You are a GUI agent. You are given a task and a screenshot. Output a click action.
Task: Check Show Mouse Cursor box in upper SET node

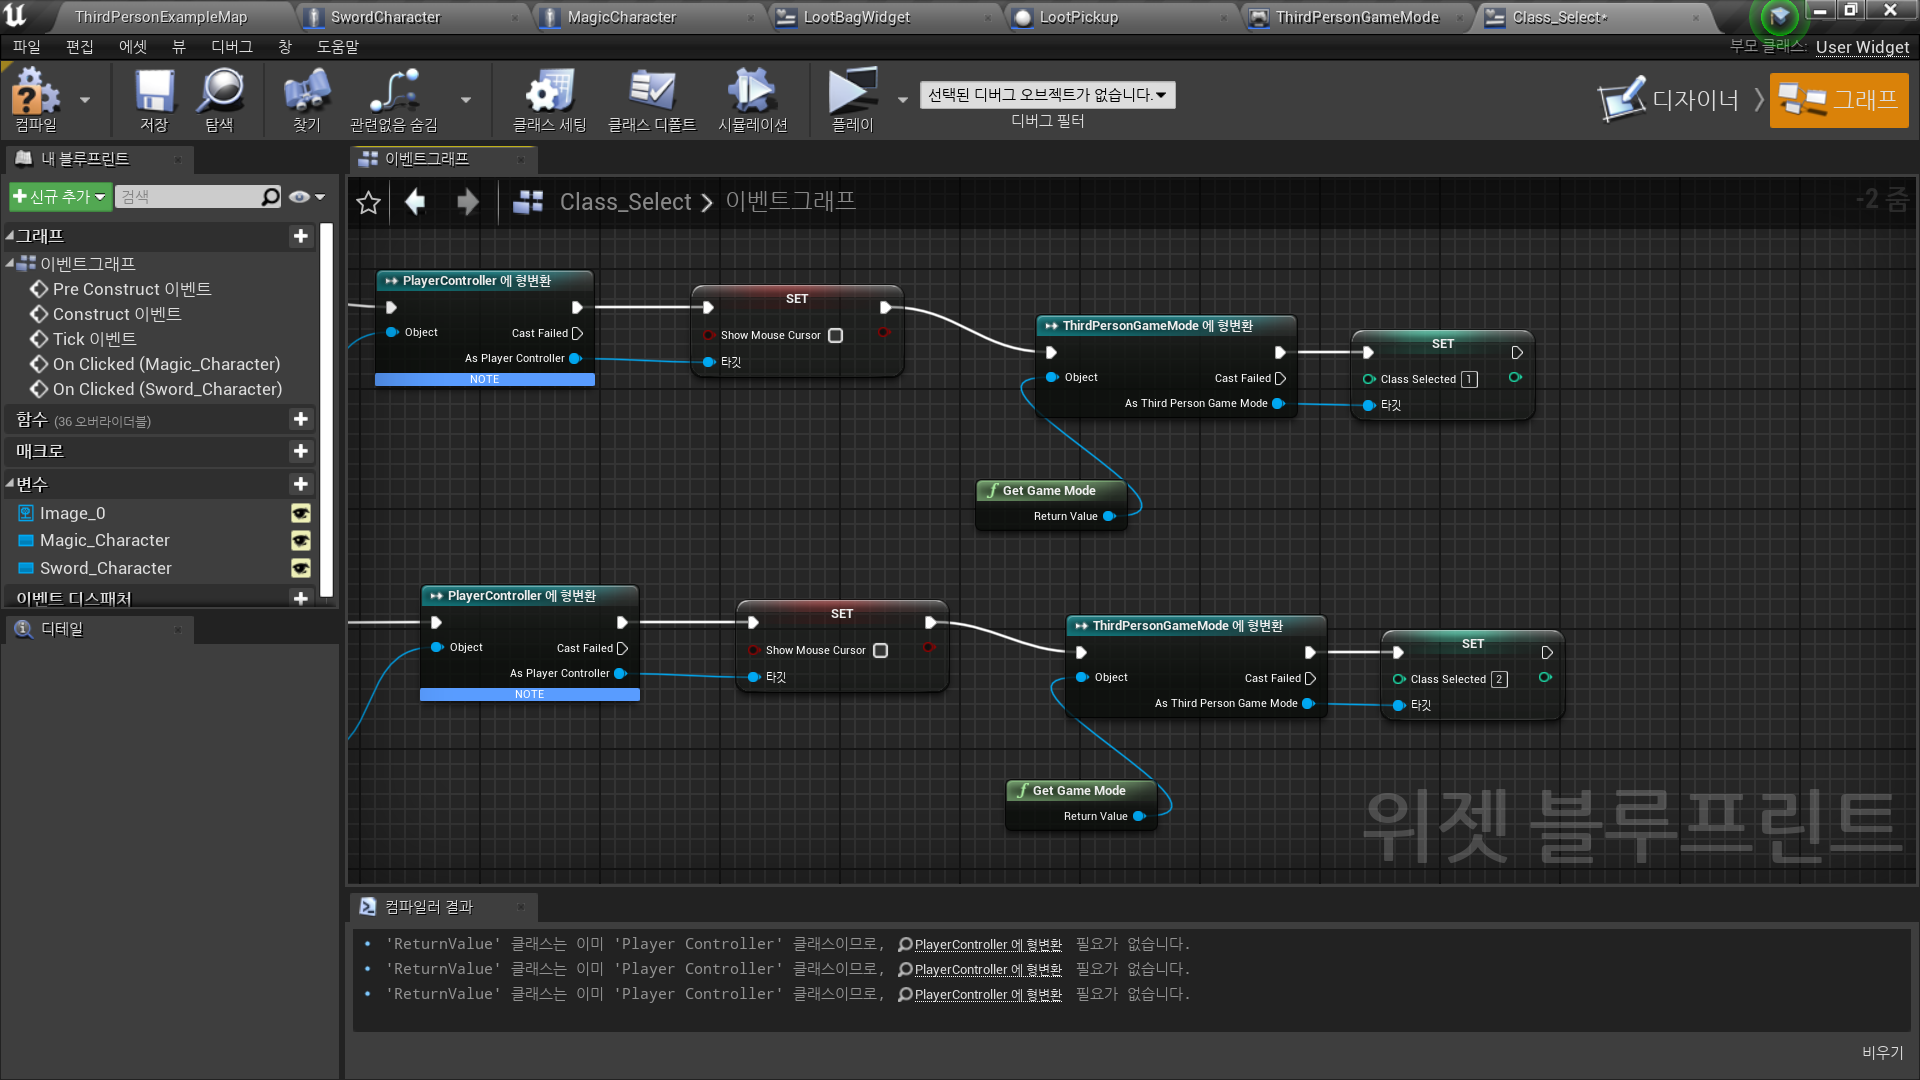[x=835, y=336]
